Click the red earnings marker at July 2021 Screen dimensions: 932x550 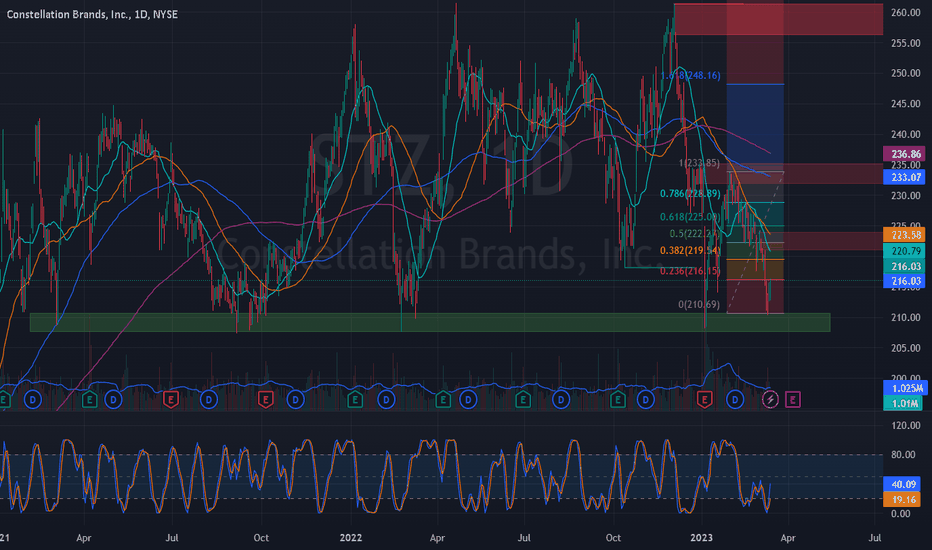pos(171,400)
